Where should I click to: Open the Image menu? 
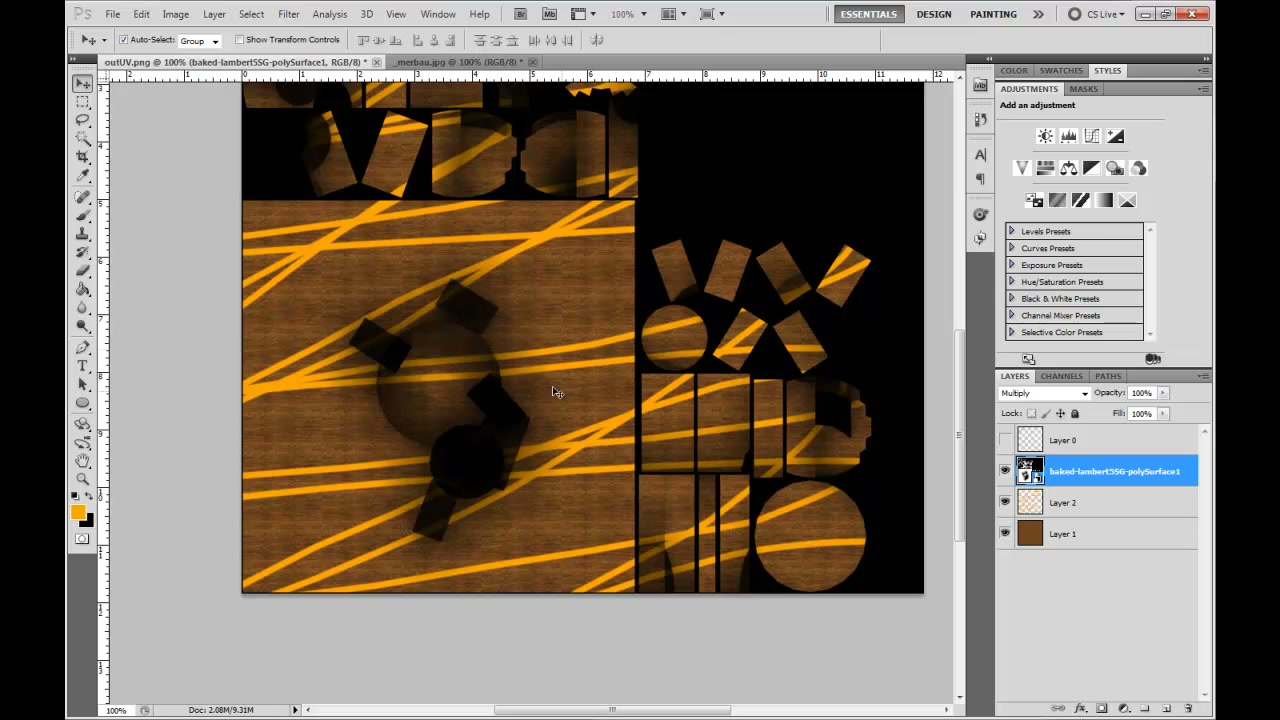point(175,14)
